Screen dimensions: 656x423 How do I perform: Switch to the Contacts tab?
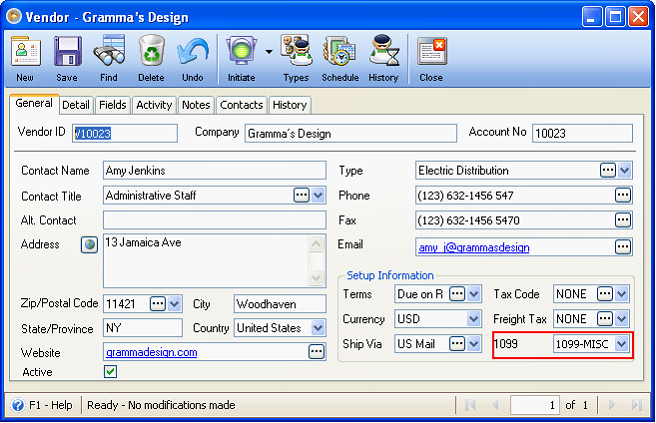(x=241, y=105)
